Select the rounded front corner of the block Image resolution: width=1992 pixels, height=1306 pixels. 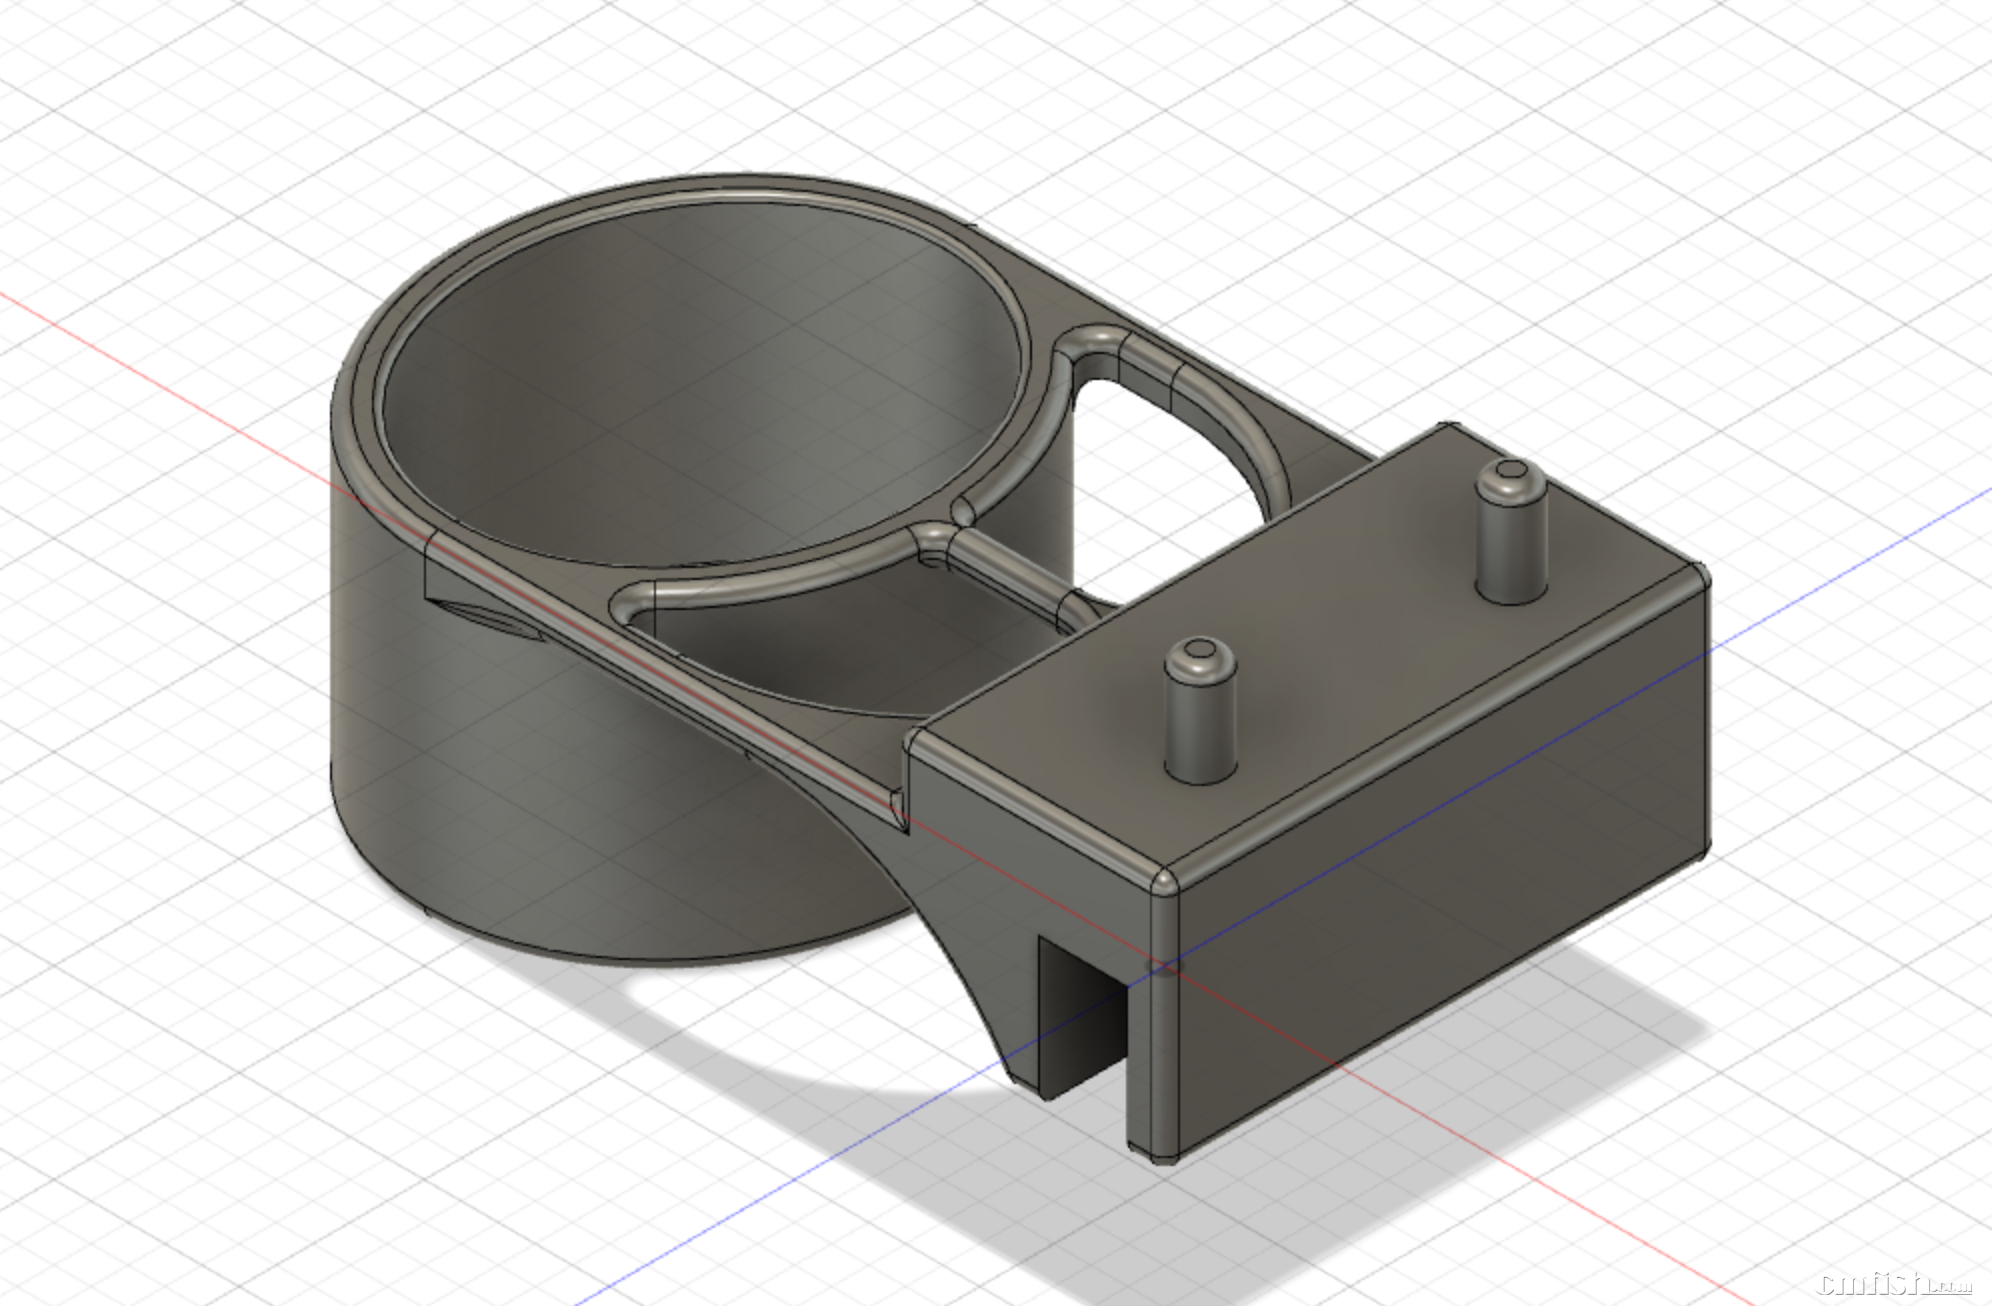1163,885
